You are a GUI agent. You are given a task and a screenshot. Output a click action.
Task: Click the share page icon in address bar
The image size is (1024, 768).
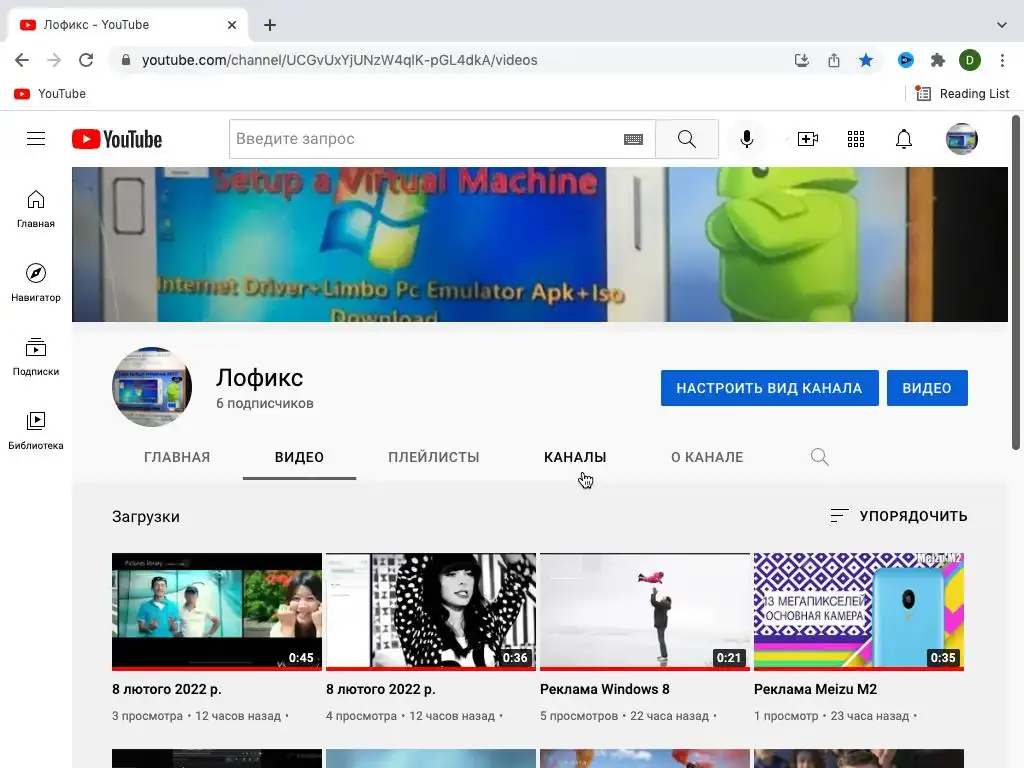pyautogui.click(x=834, y=60)
